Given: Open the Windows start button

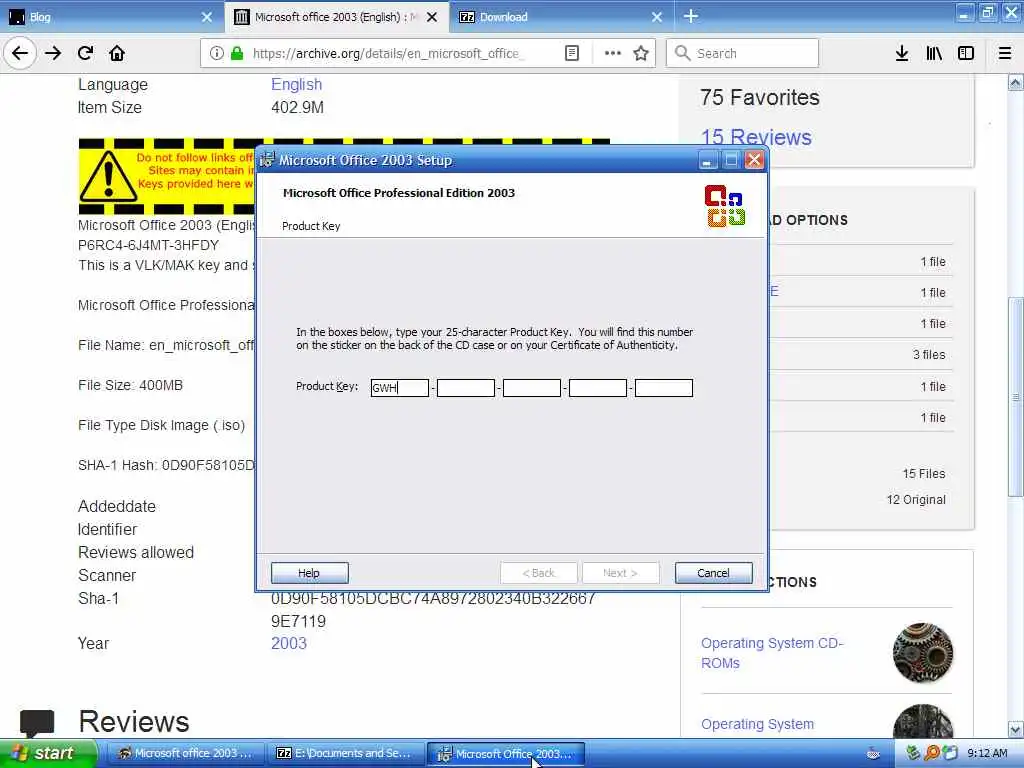Looking at the screenshot, I should pos(48,753).
